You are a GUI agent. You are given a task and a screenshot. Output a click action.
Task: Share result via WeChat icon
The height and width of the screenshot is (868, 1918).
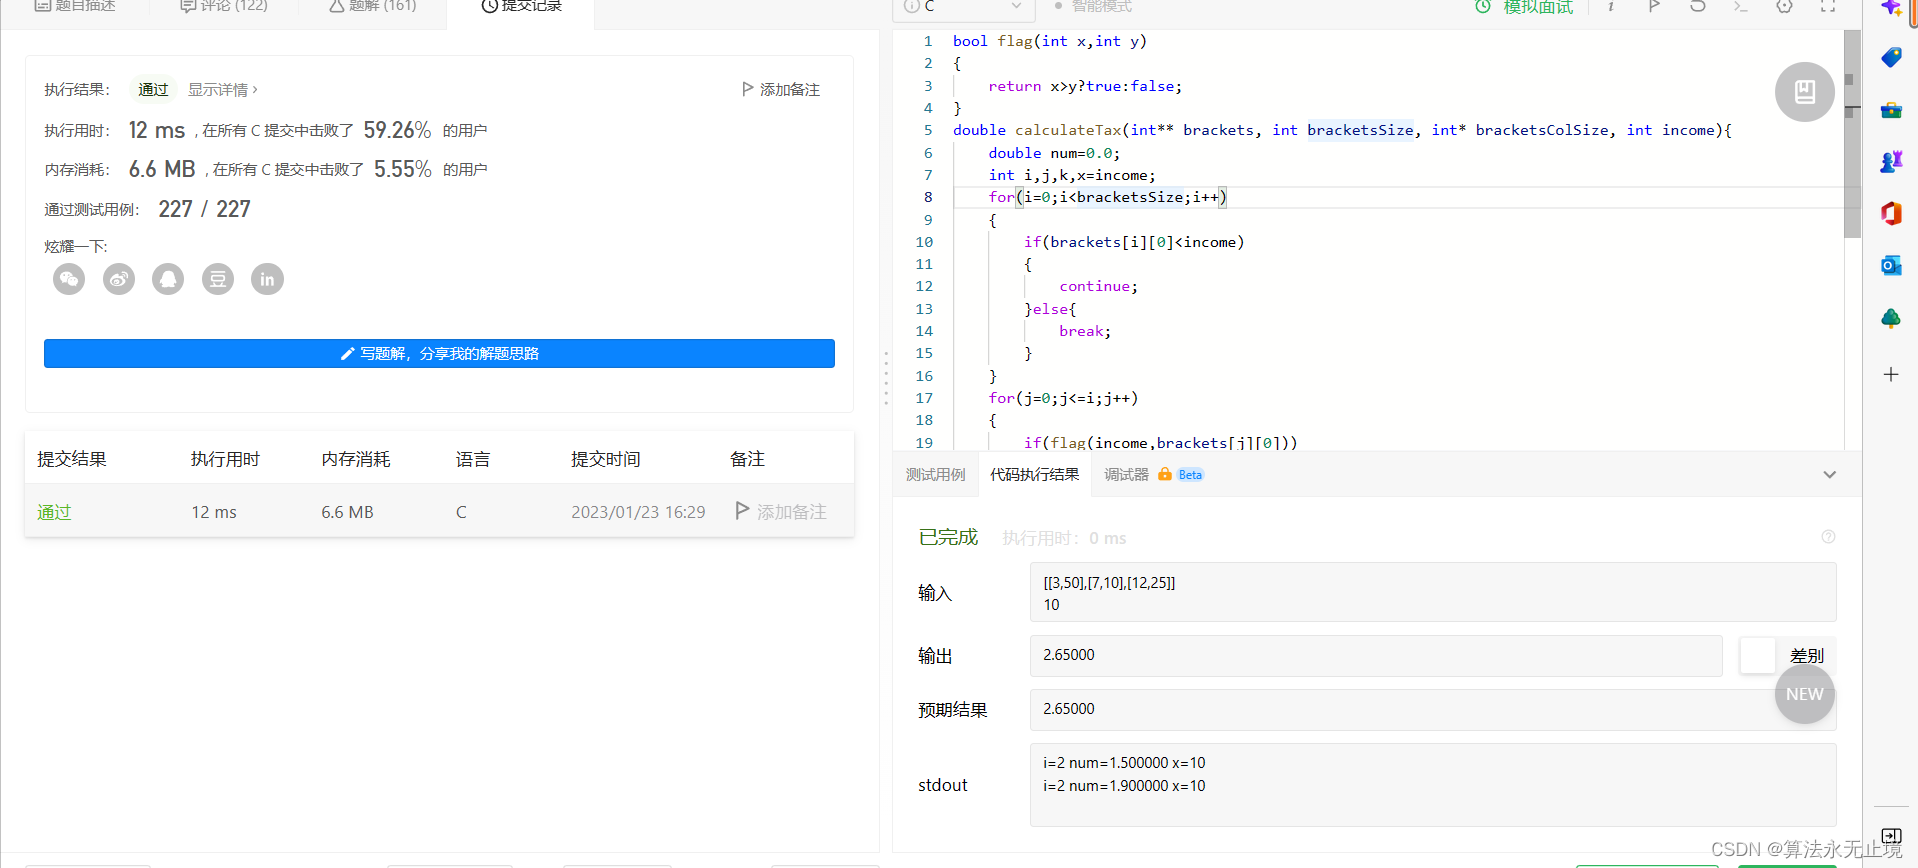[x=69, y=279]
